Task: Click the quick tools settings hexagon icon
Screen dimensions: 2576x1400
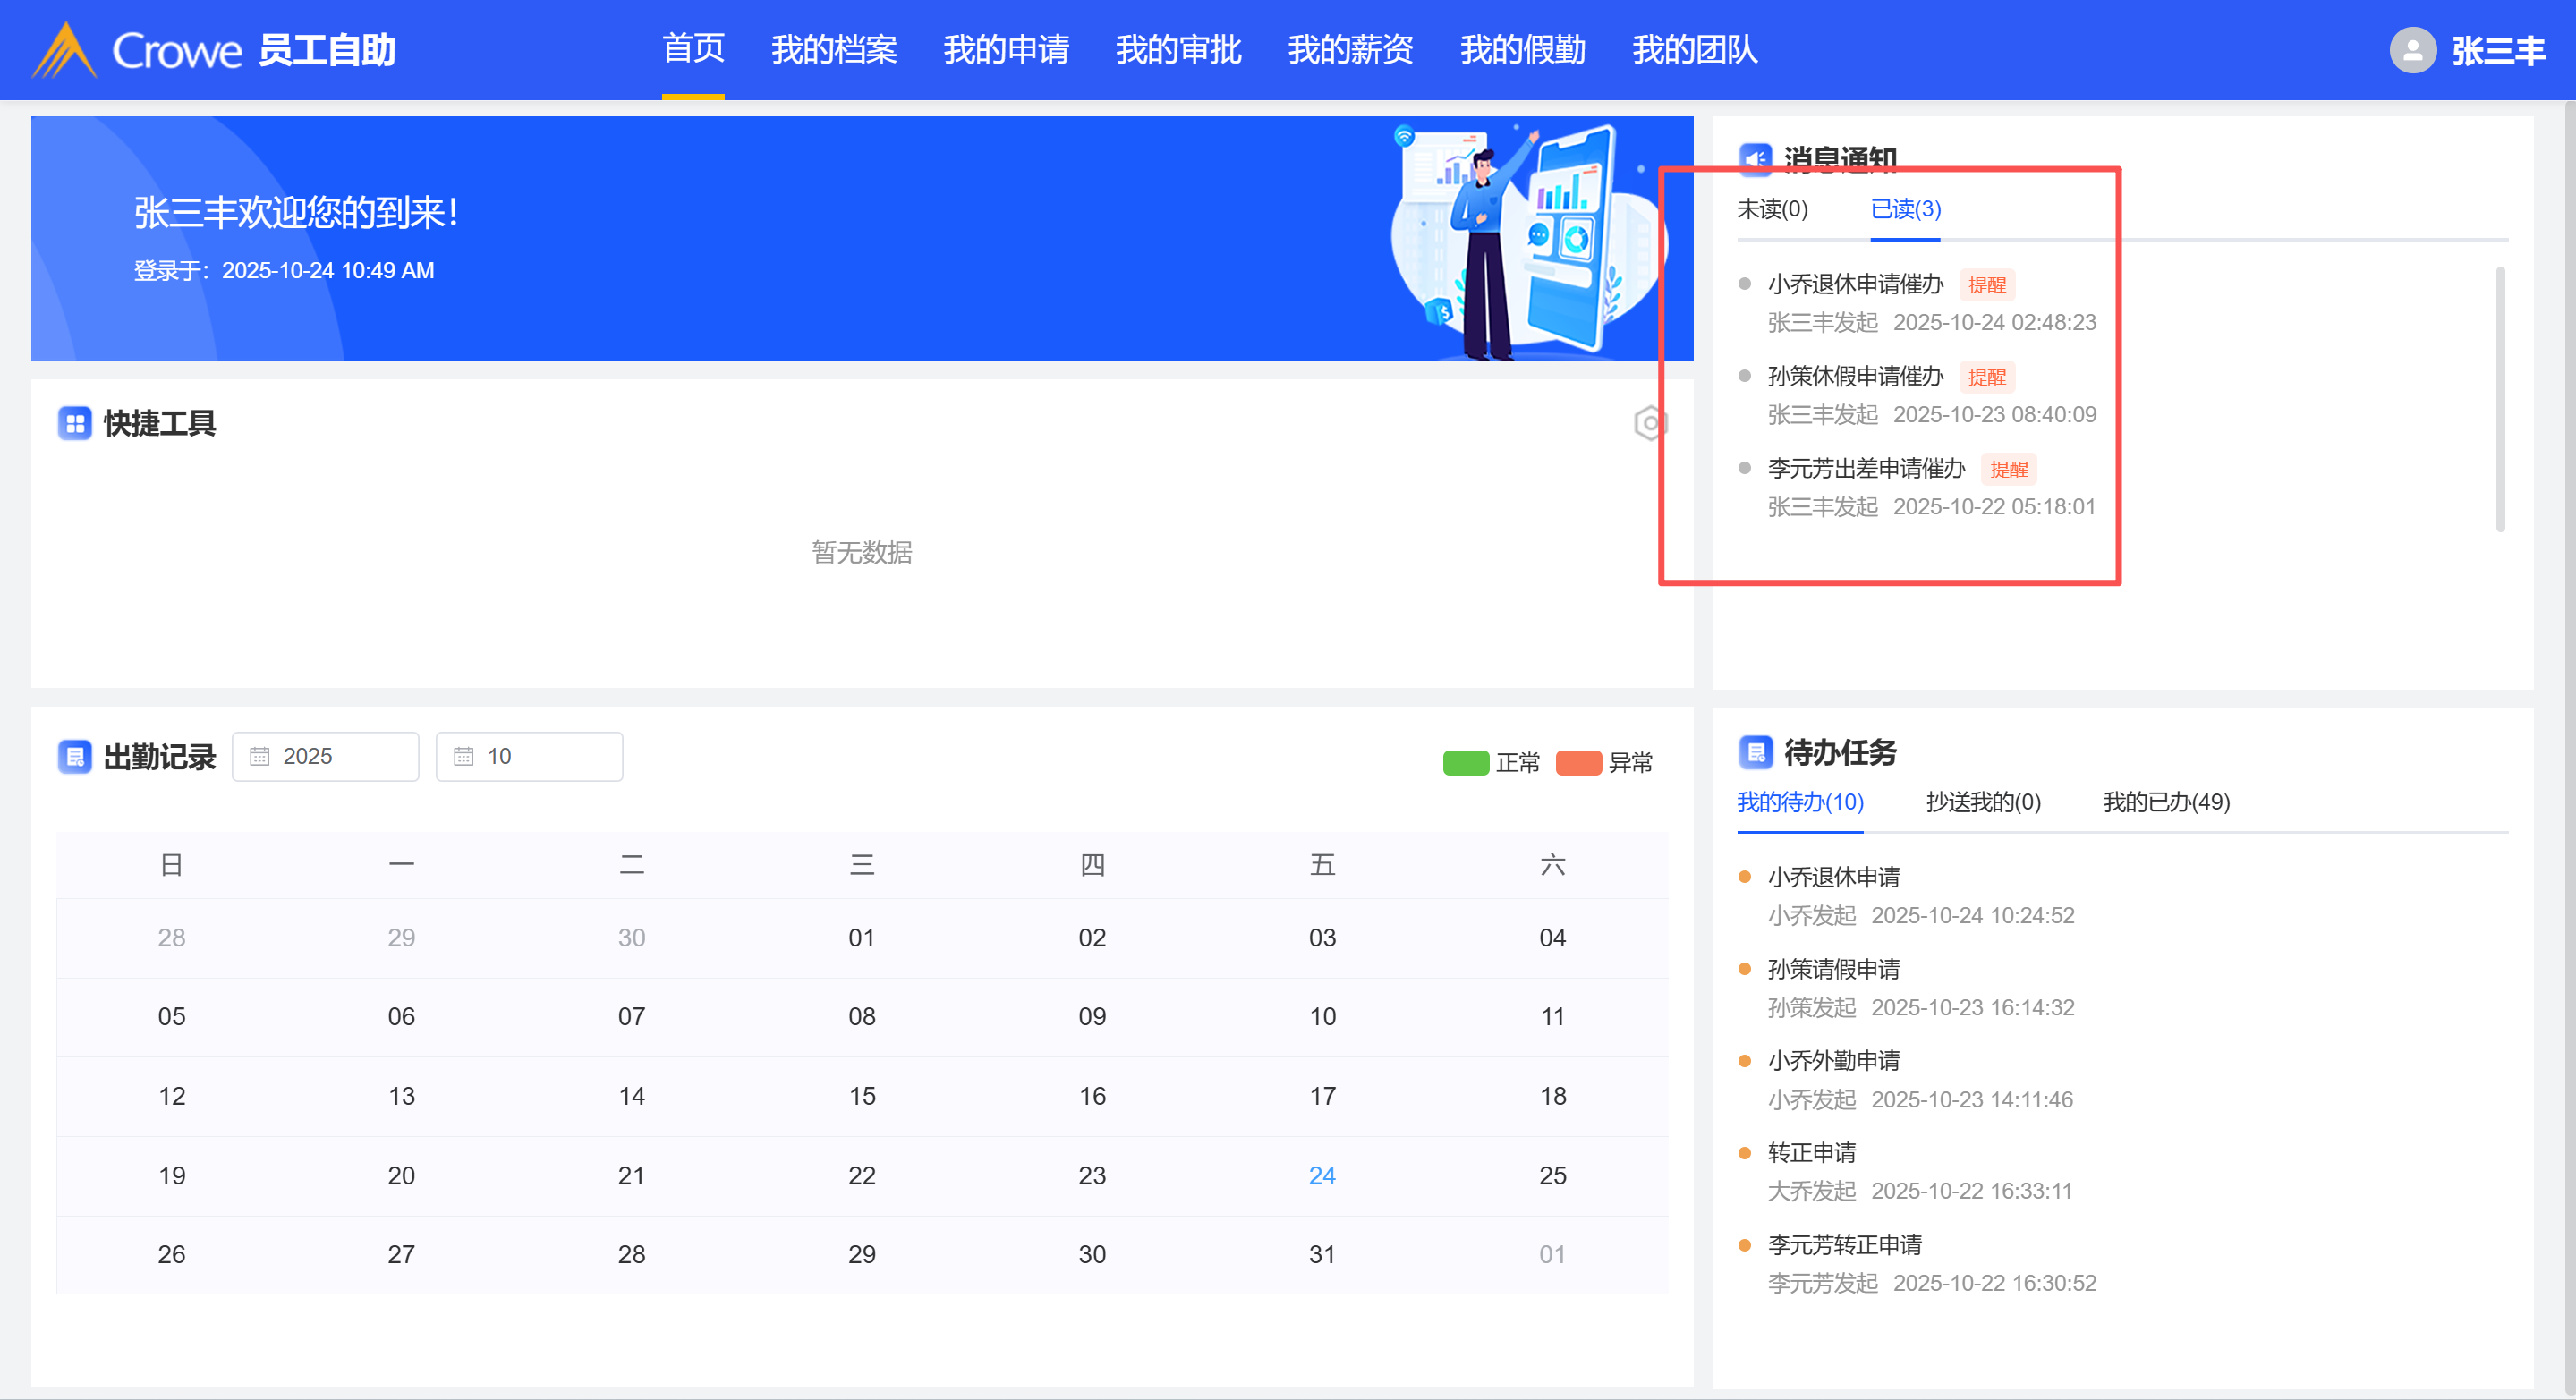Action: tap(1649, 424)
